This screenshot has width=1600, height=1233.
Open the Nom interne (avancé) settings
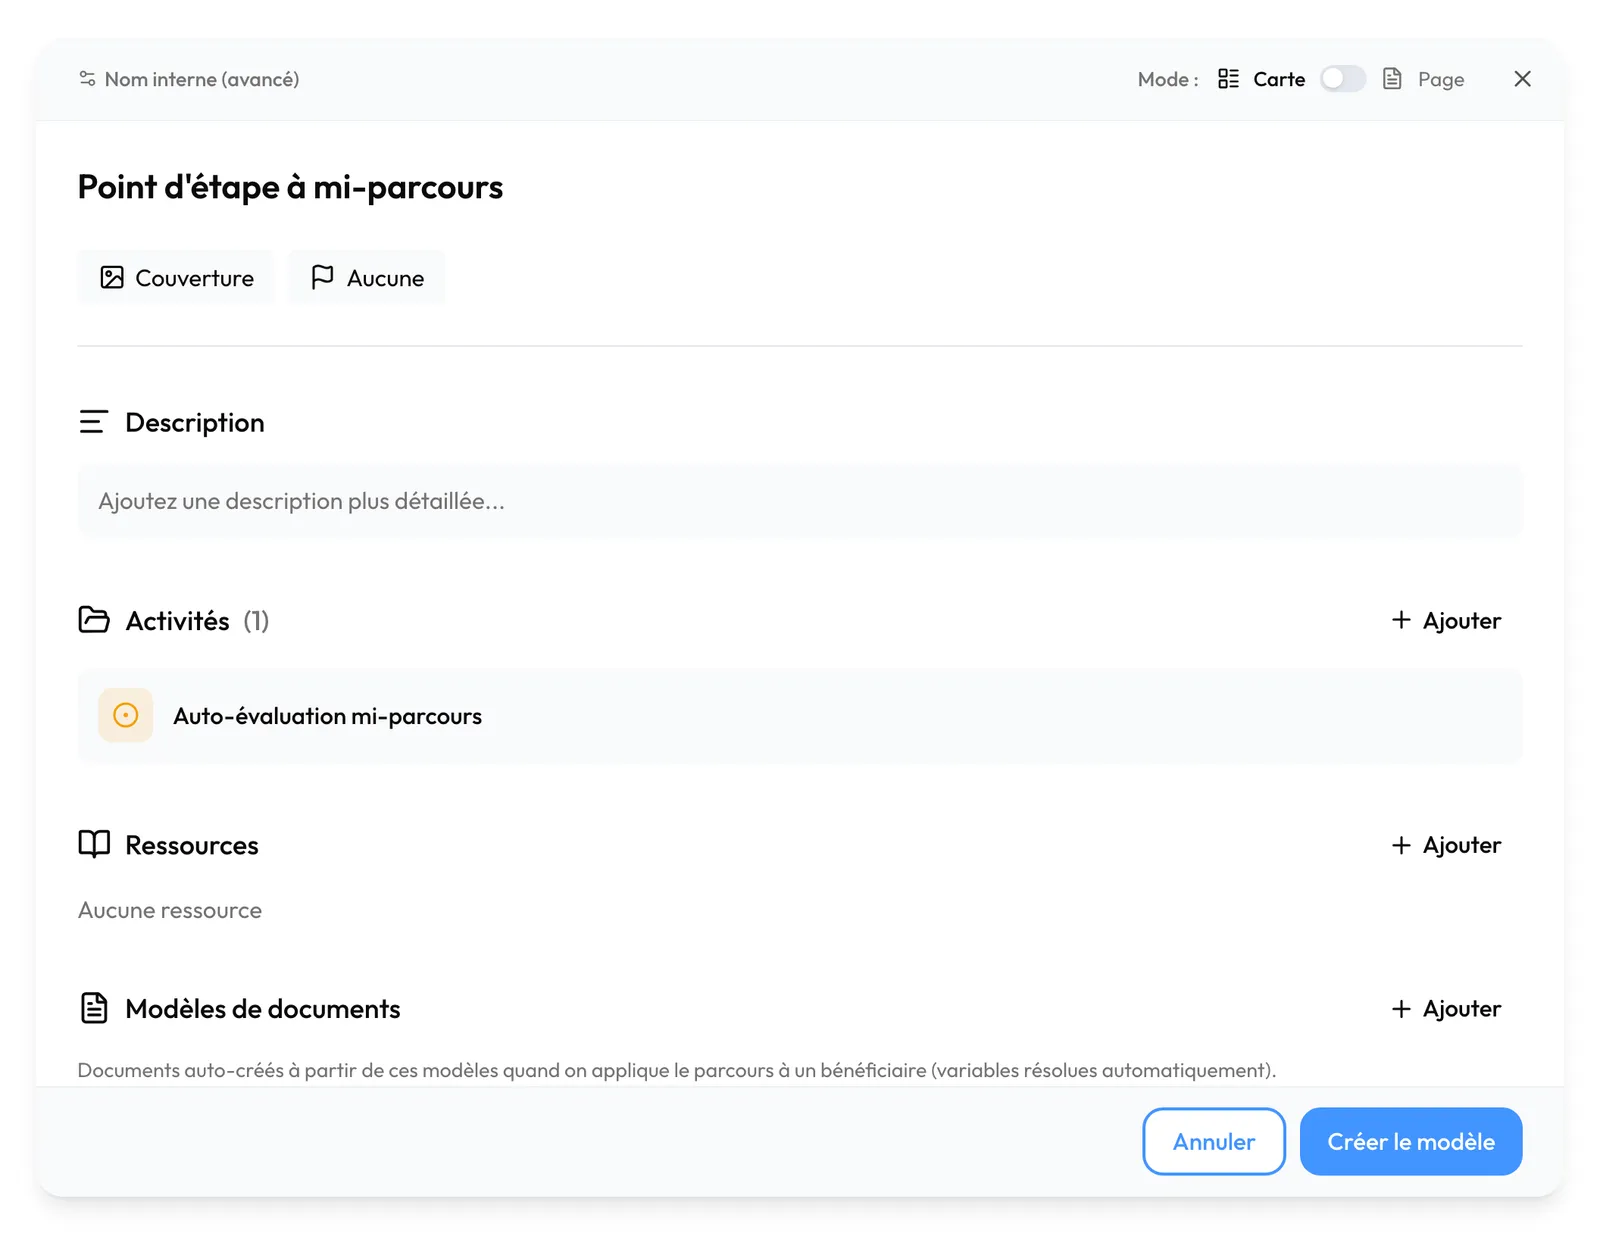(x=189, y=79)
